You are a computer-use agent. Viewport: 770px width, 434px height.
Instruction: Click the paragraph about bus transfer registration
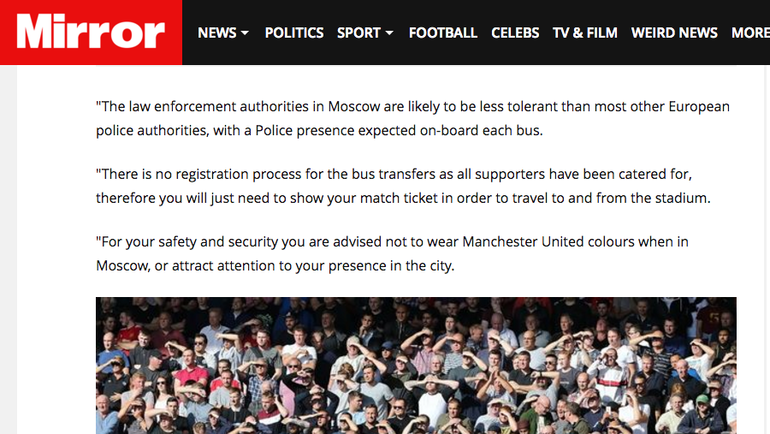[x=403, y=186]
